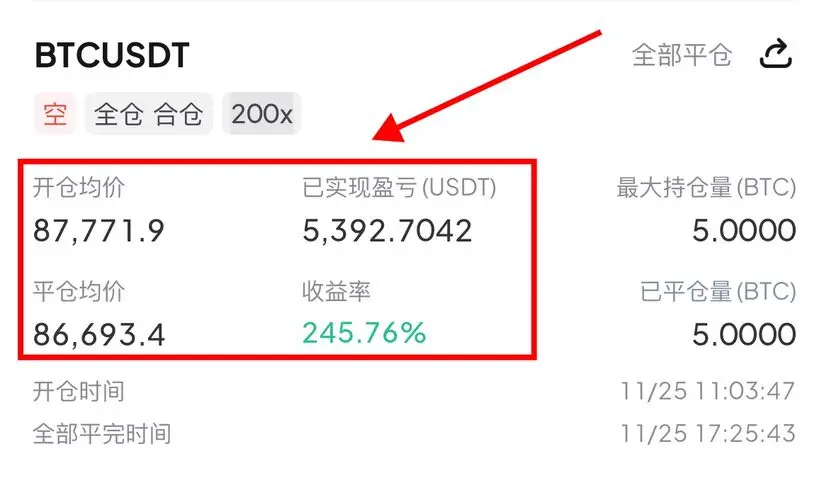
Task: Click the 全部平仓 close-all button
Action: tap(682, 55)
